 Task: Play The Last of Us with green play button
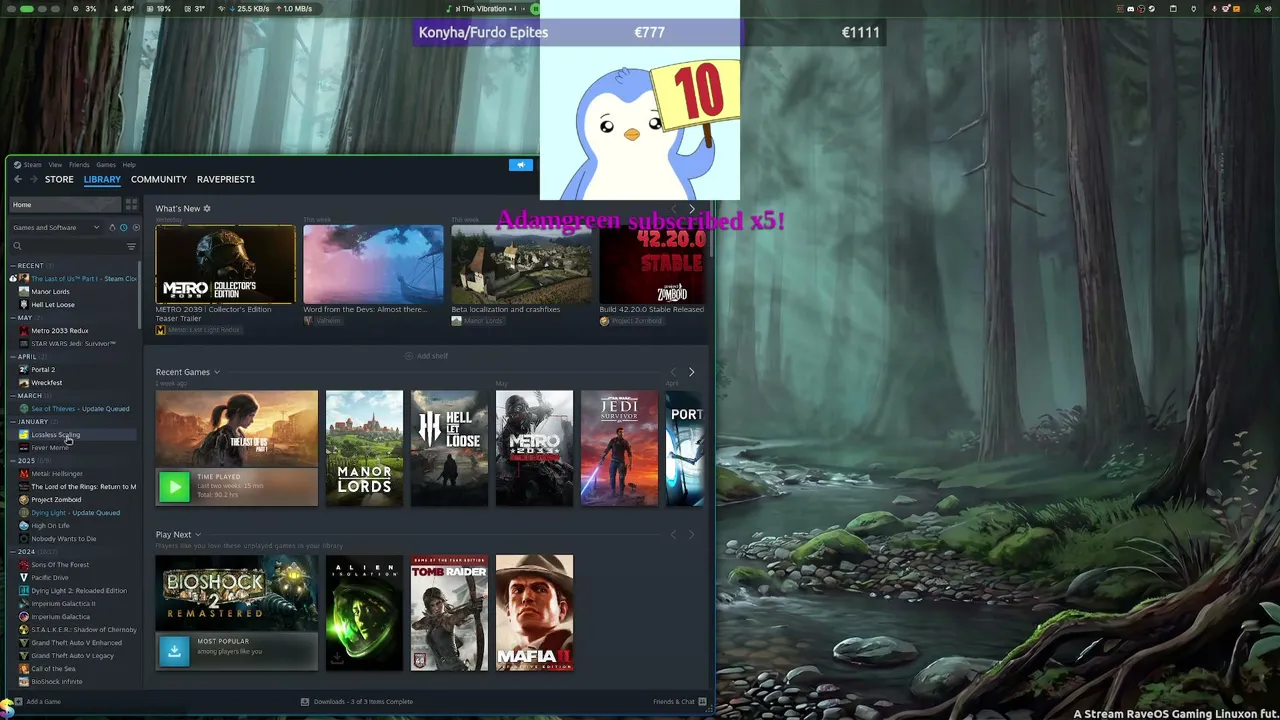pyautogui.click(x=174, y=487)
